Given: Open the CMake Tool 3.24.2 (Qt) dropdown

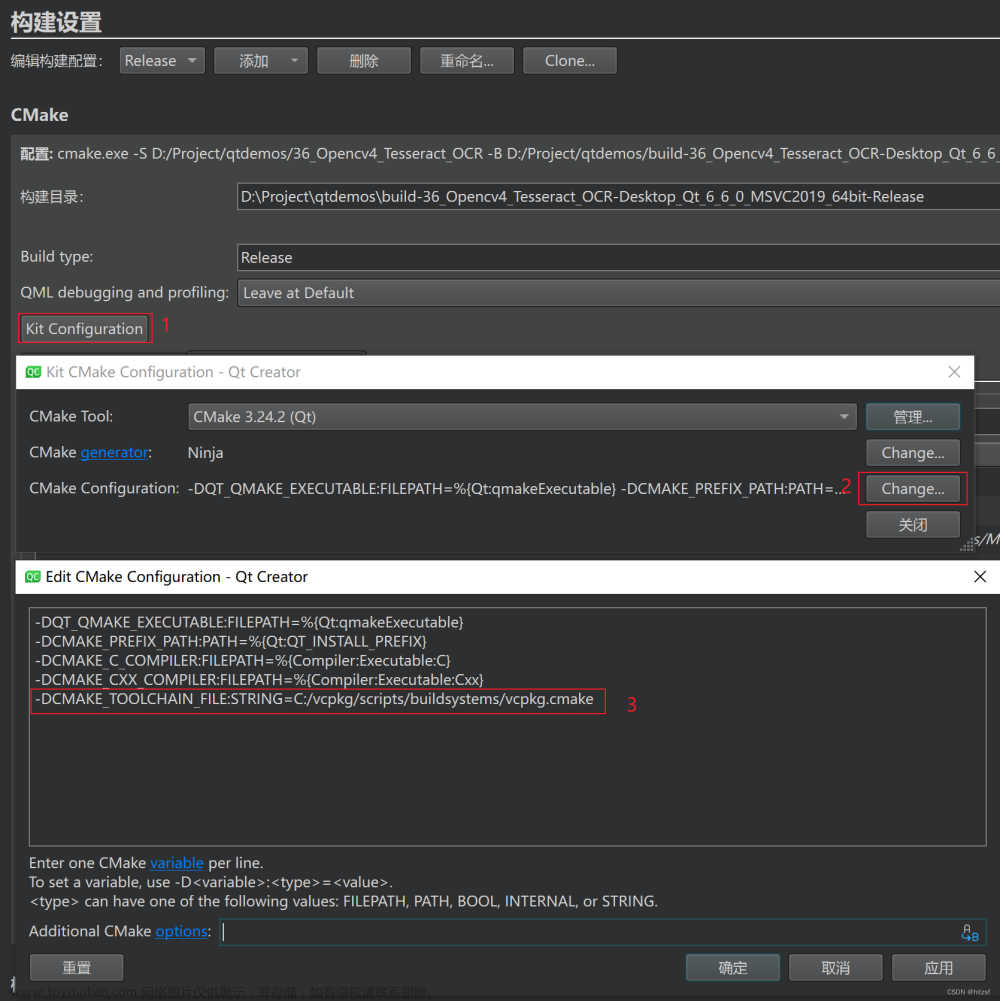Looking at the screenshot, I should tap(522, 417).
